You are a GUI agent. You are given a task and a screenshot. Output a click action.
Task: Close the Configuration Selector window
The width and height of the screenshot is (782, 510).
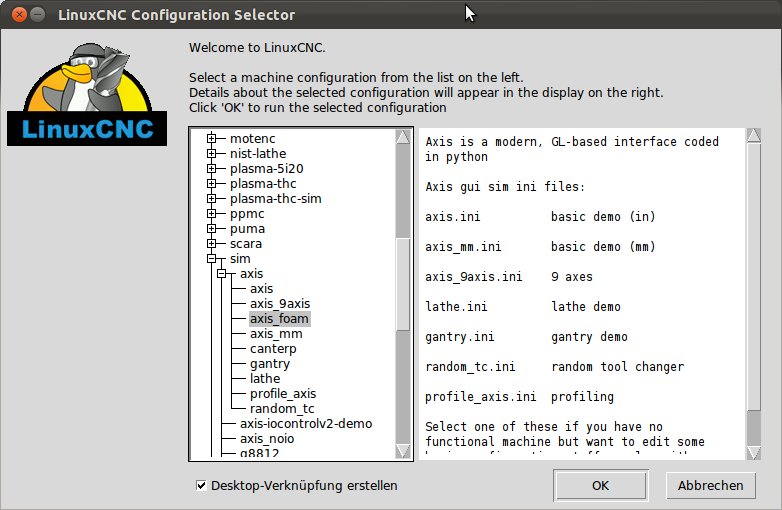pos(19,14)
